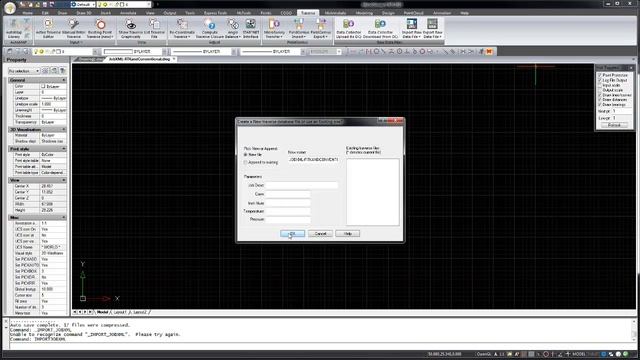Click Help in traverse dialog

tap(347, 233)
